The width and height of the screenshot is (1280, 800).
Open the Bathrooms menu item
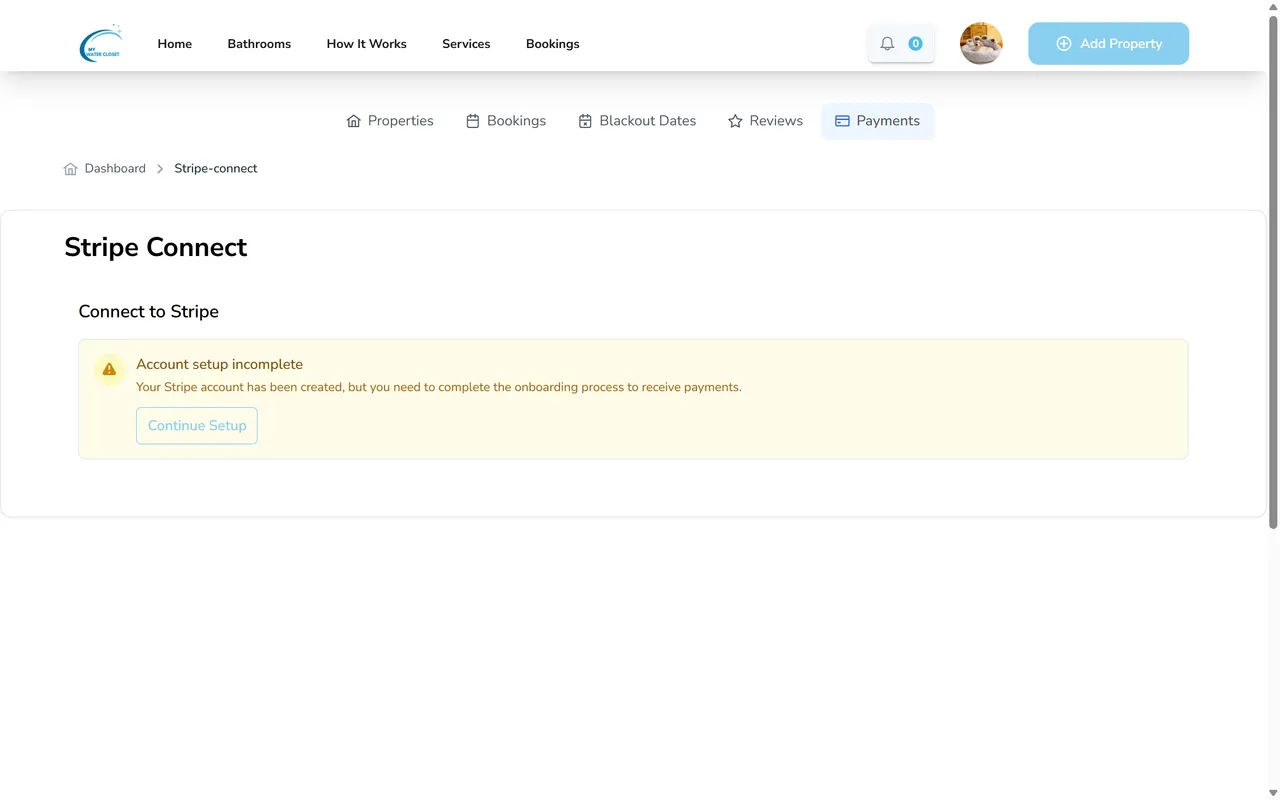click(259, 44)
